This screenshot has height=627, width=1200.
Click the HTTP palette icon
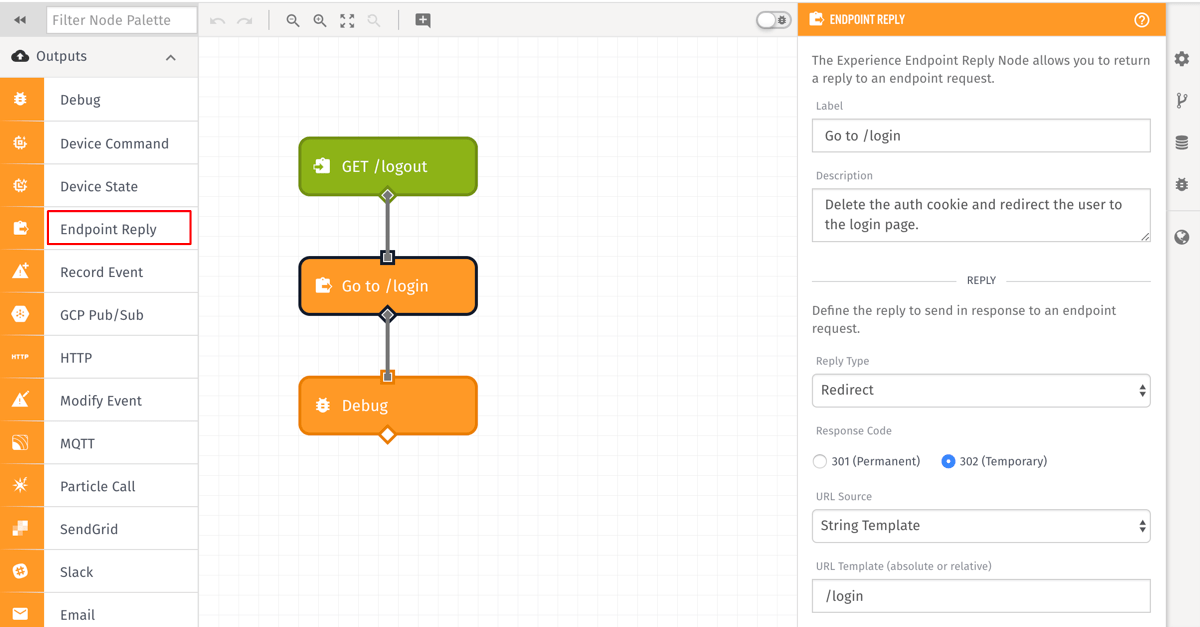coord(21,357)
